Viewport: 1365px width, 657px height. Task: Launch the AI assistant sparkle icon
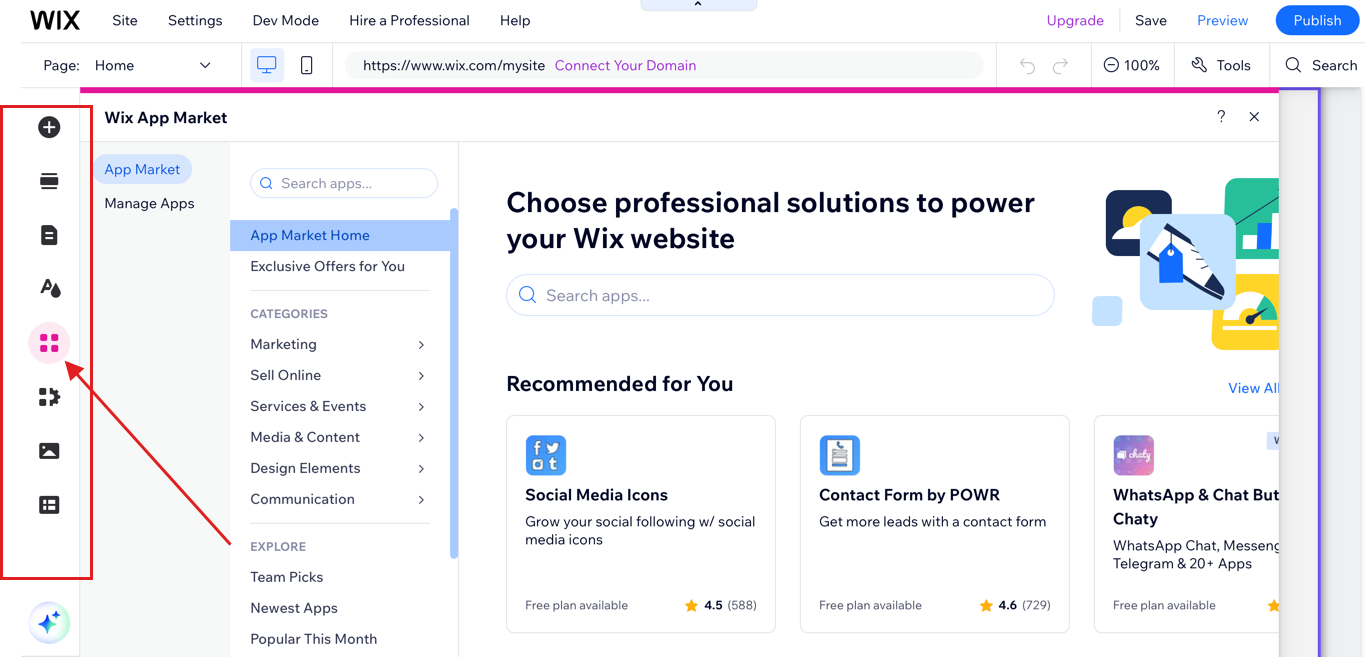(49, 623)
